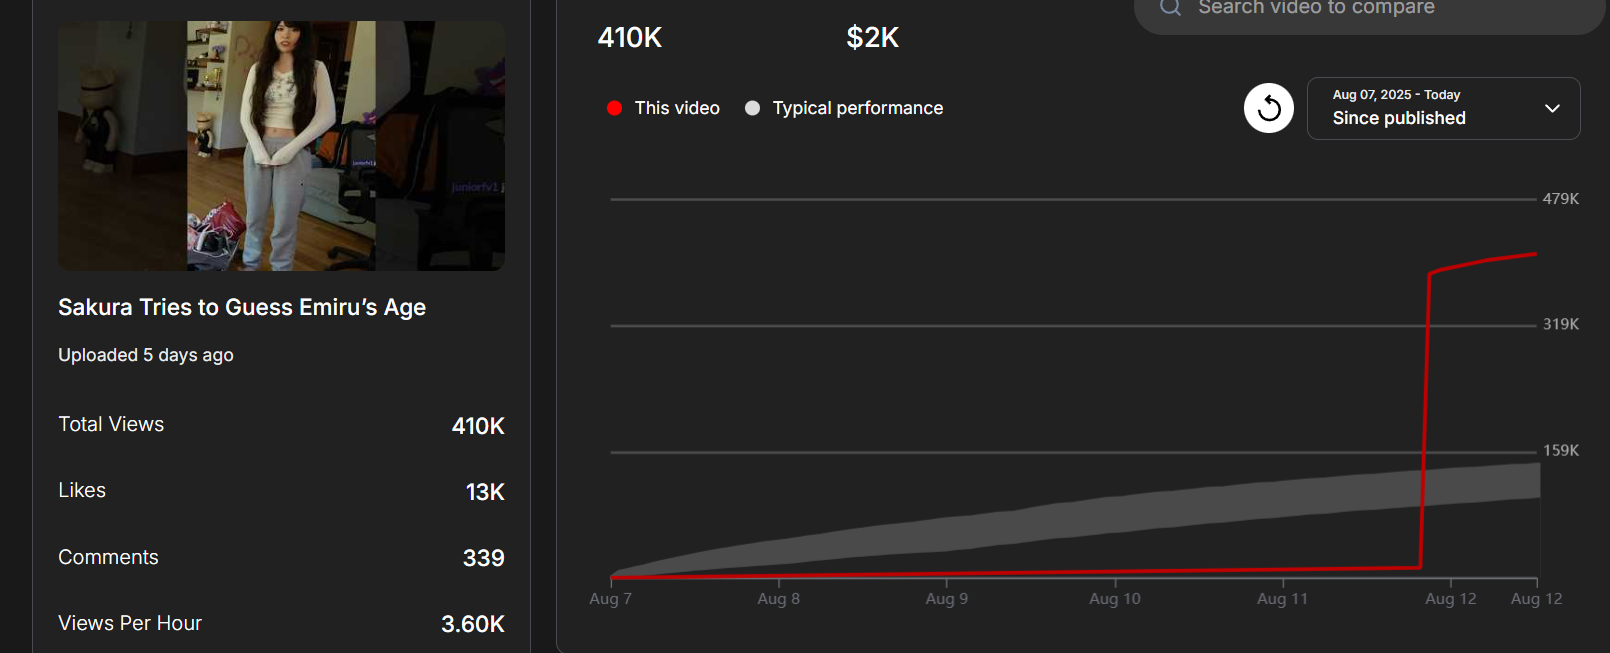
Task: Open the title Sakura Tries to Guess Emiru's Age
Action: click(x=242, y=307)
